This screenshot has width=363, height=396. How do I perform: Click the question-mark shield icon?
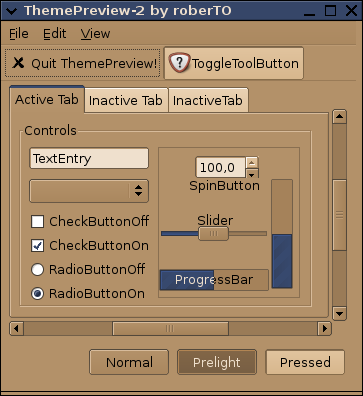179,63
